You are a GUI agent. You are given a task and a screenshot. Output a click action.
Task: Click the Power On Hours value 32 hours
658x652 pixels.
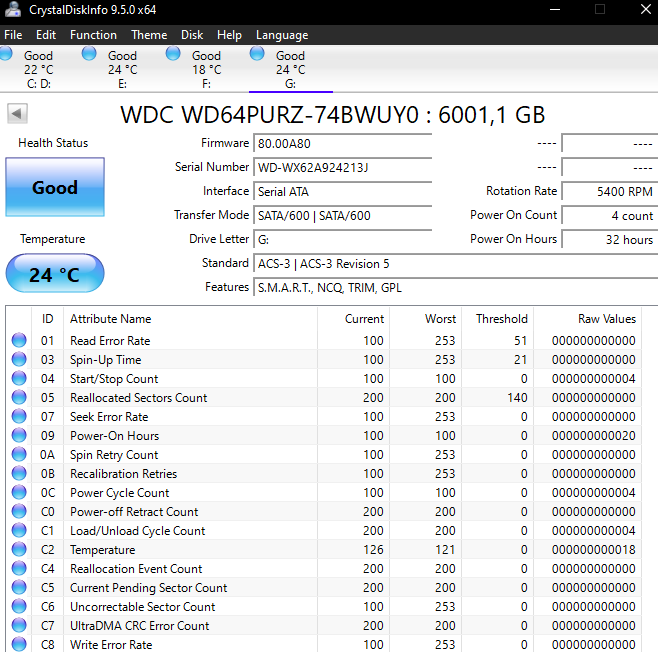610,239
